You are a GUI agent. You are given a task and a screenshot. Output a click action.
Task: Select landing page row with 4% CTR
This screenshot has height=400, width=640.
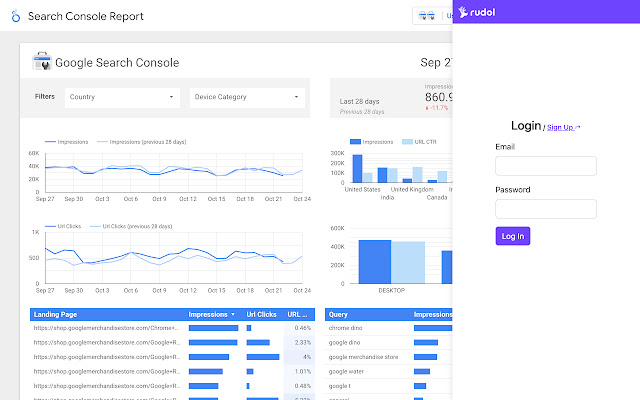tap(172, 357)
